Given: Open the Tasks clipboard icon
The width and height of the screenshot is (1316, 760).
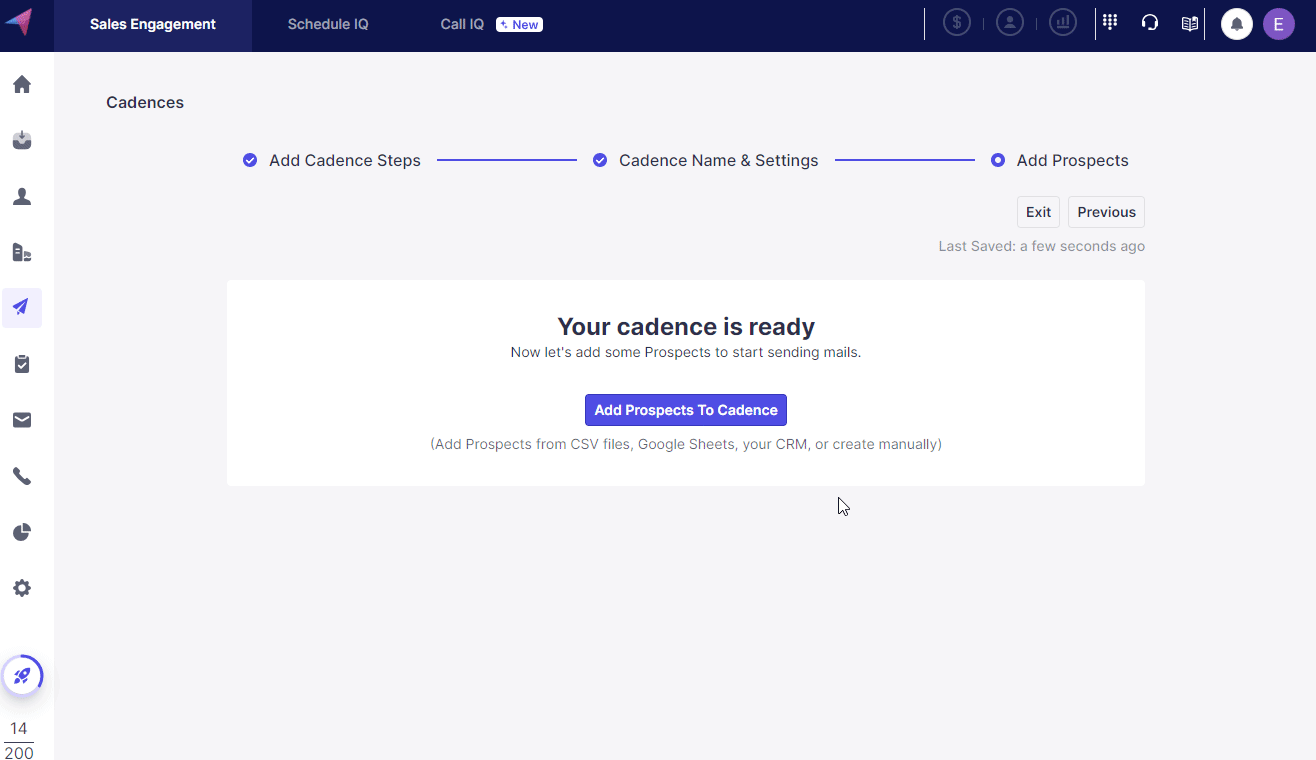Looking at the screenshot, I should pos(22,364).
